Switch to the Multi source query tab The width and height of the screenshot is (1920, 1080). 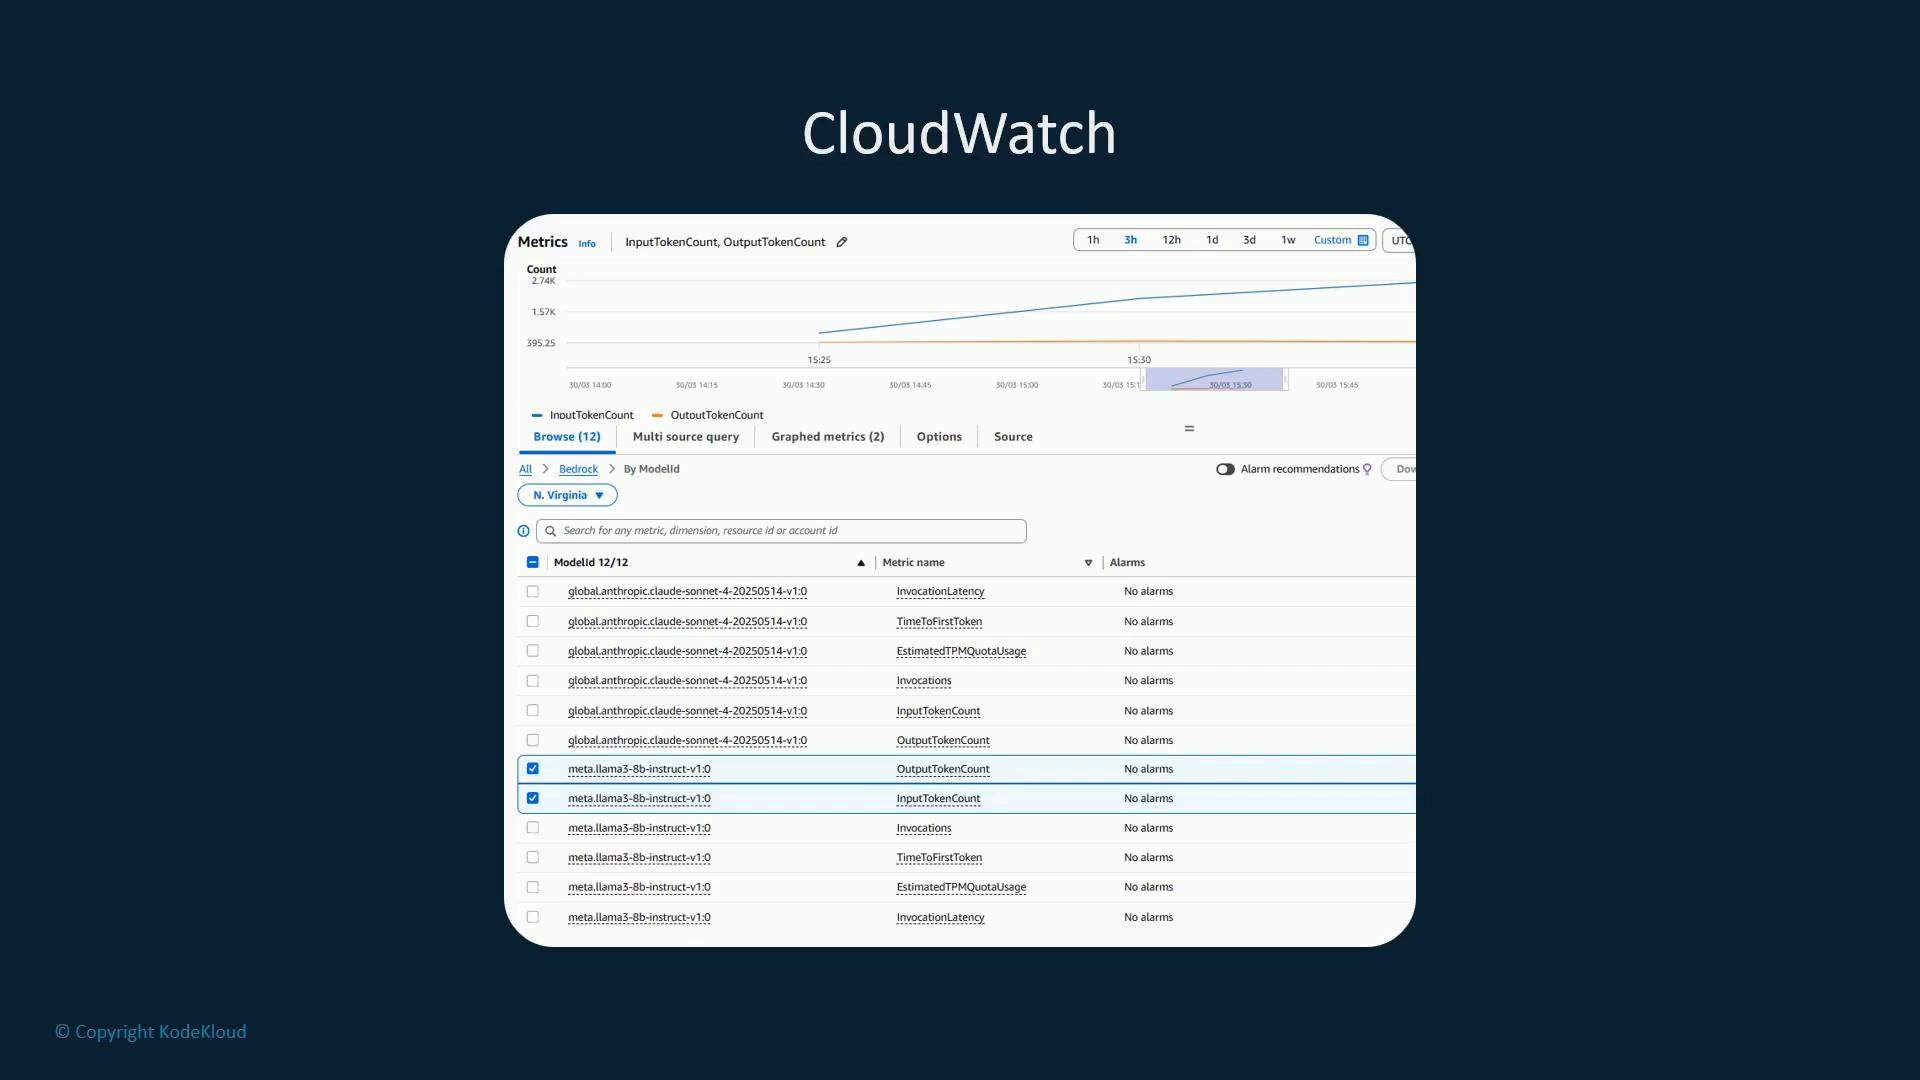pyautogui.click(x=686, y=437)
